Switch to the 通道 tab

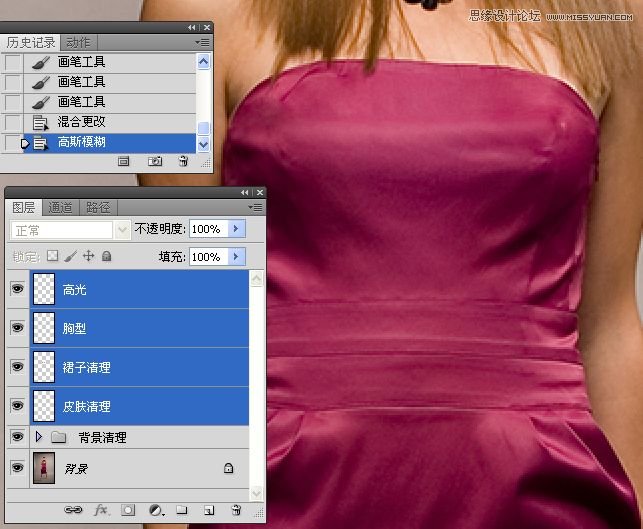60,207
